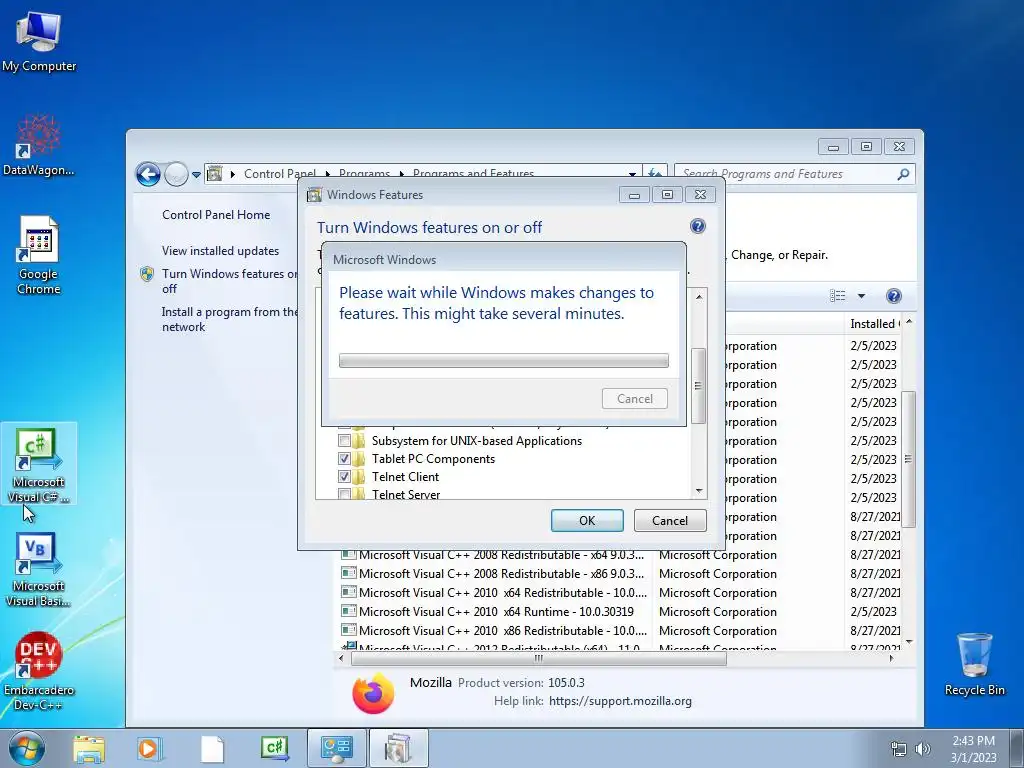Viewport: 1024px width, 768px height.
Task: Toggle Subsystem for UNIX-based Applications checkbox
Action: (344, 441)
